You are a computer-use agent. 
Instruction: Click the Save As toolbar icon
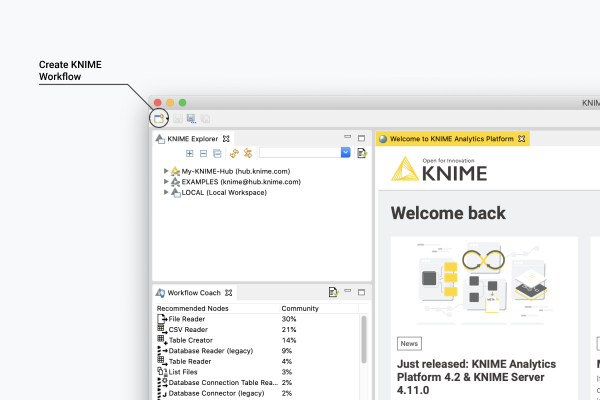tap(191, 119)
